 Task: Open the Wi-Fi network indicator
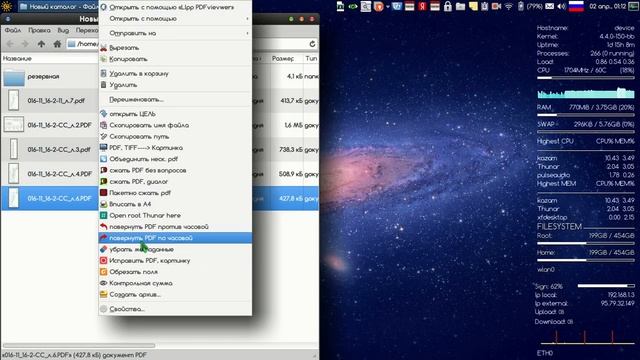click(x=509, y=7)
